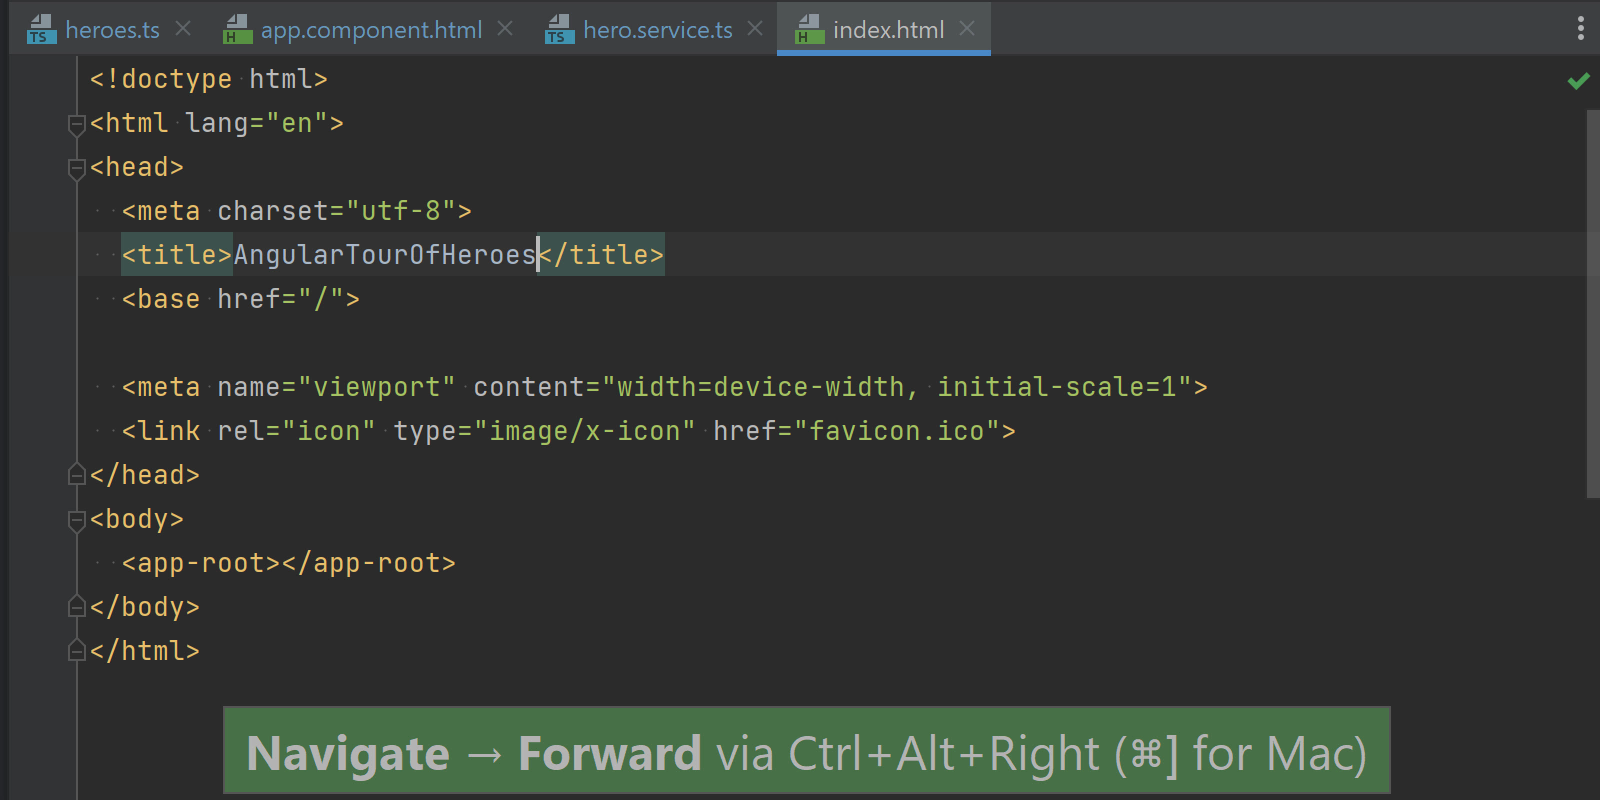Click the "viewport" attribute value
This screenshot has height=800, width=1600.
pyautogui.click(x=377, y=387)
